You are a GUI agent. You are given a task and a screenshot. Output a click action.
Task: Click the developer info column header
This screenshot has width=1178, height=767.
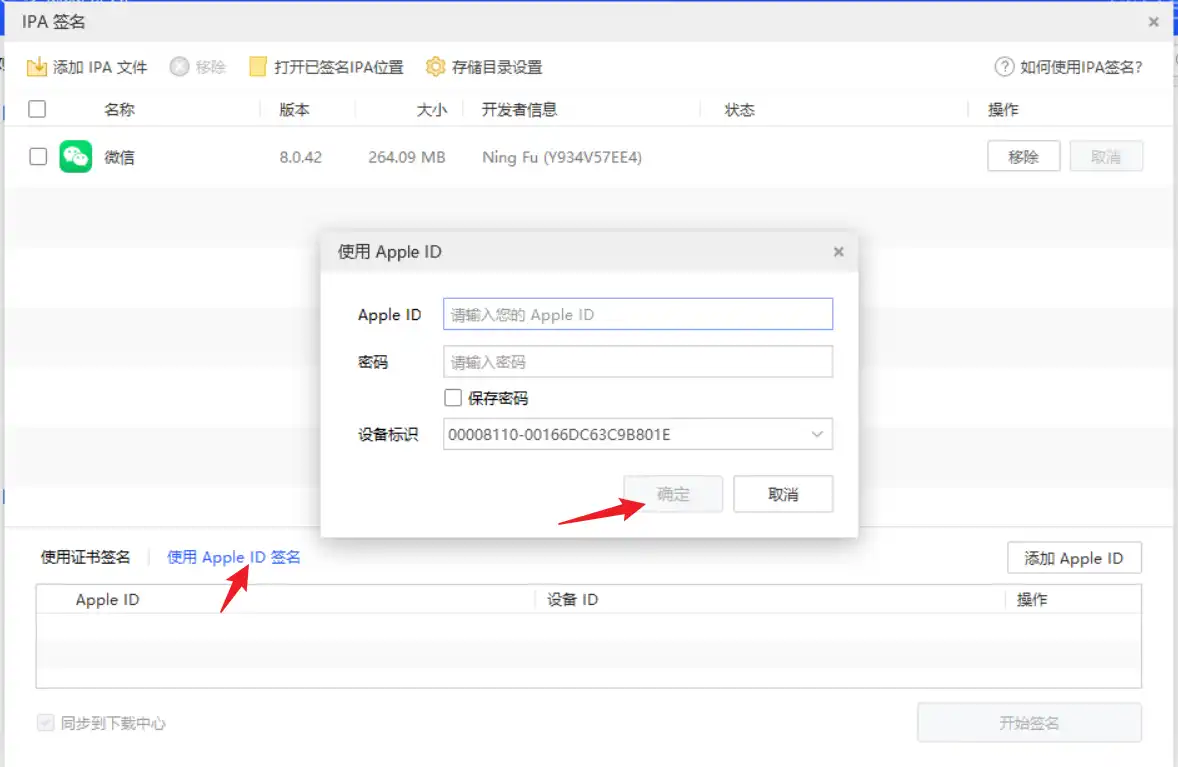(x=519, y=110)
